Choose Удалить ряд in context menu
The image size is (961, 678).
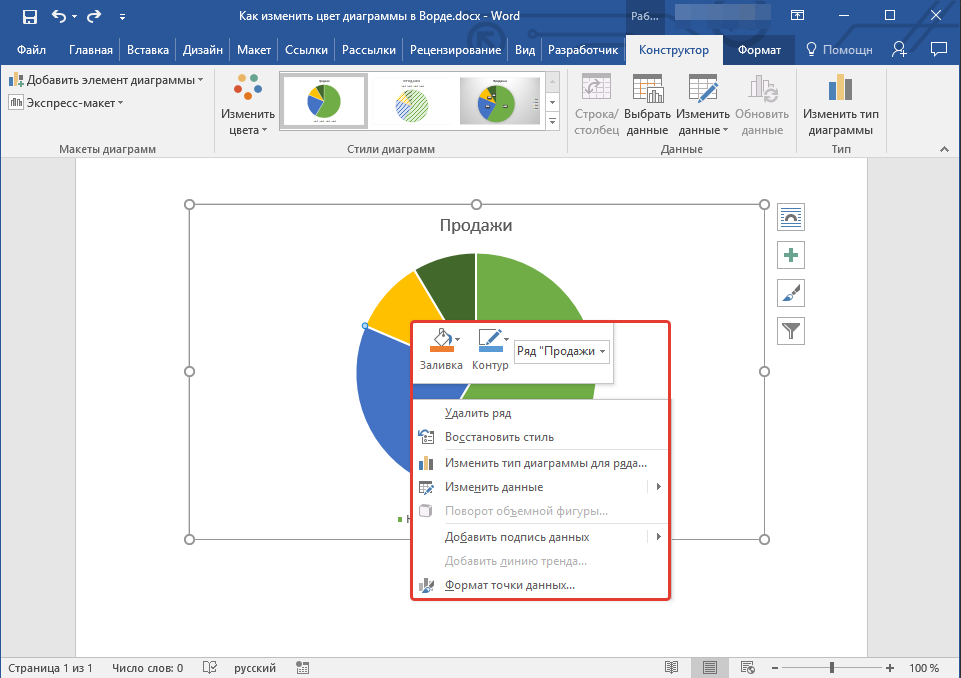click(540, 413)
